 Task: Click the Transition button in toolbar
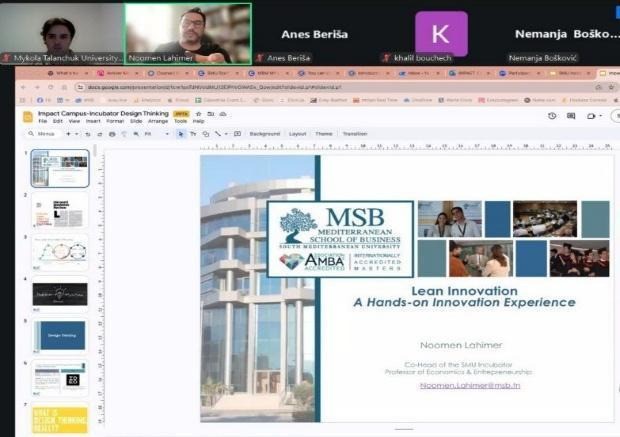354,133
